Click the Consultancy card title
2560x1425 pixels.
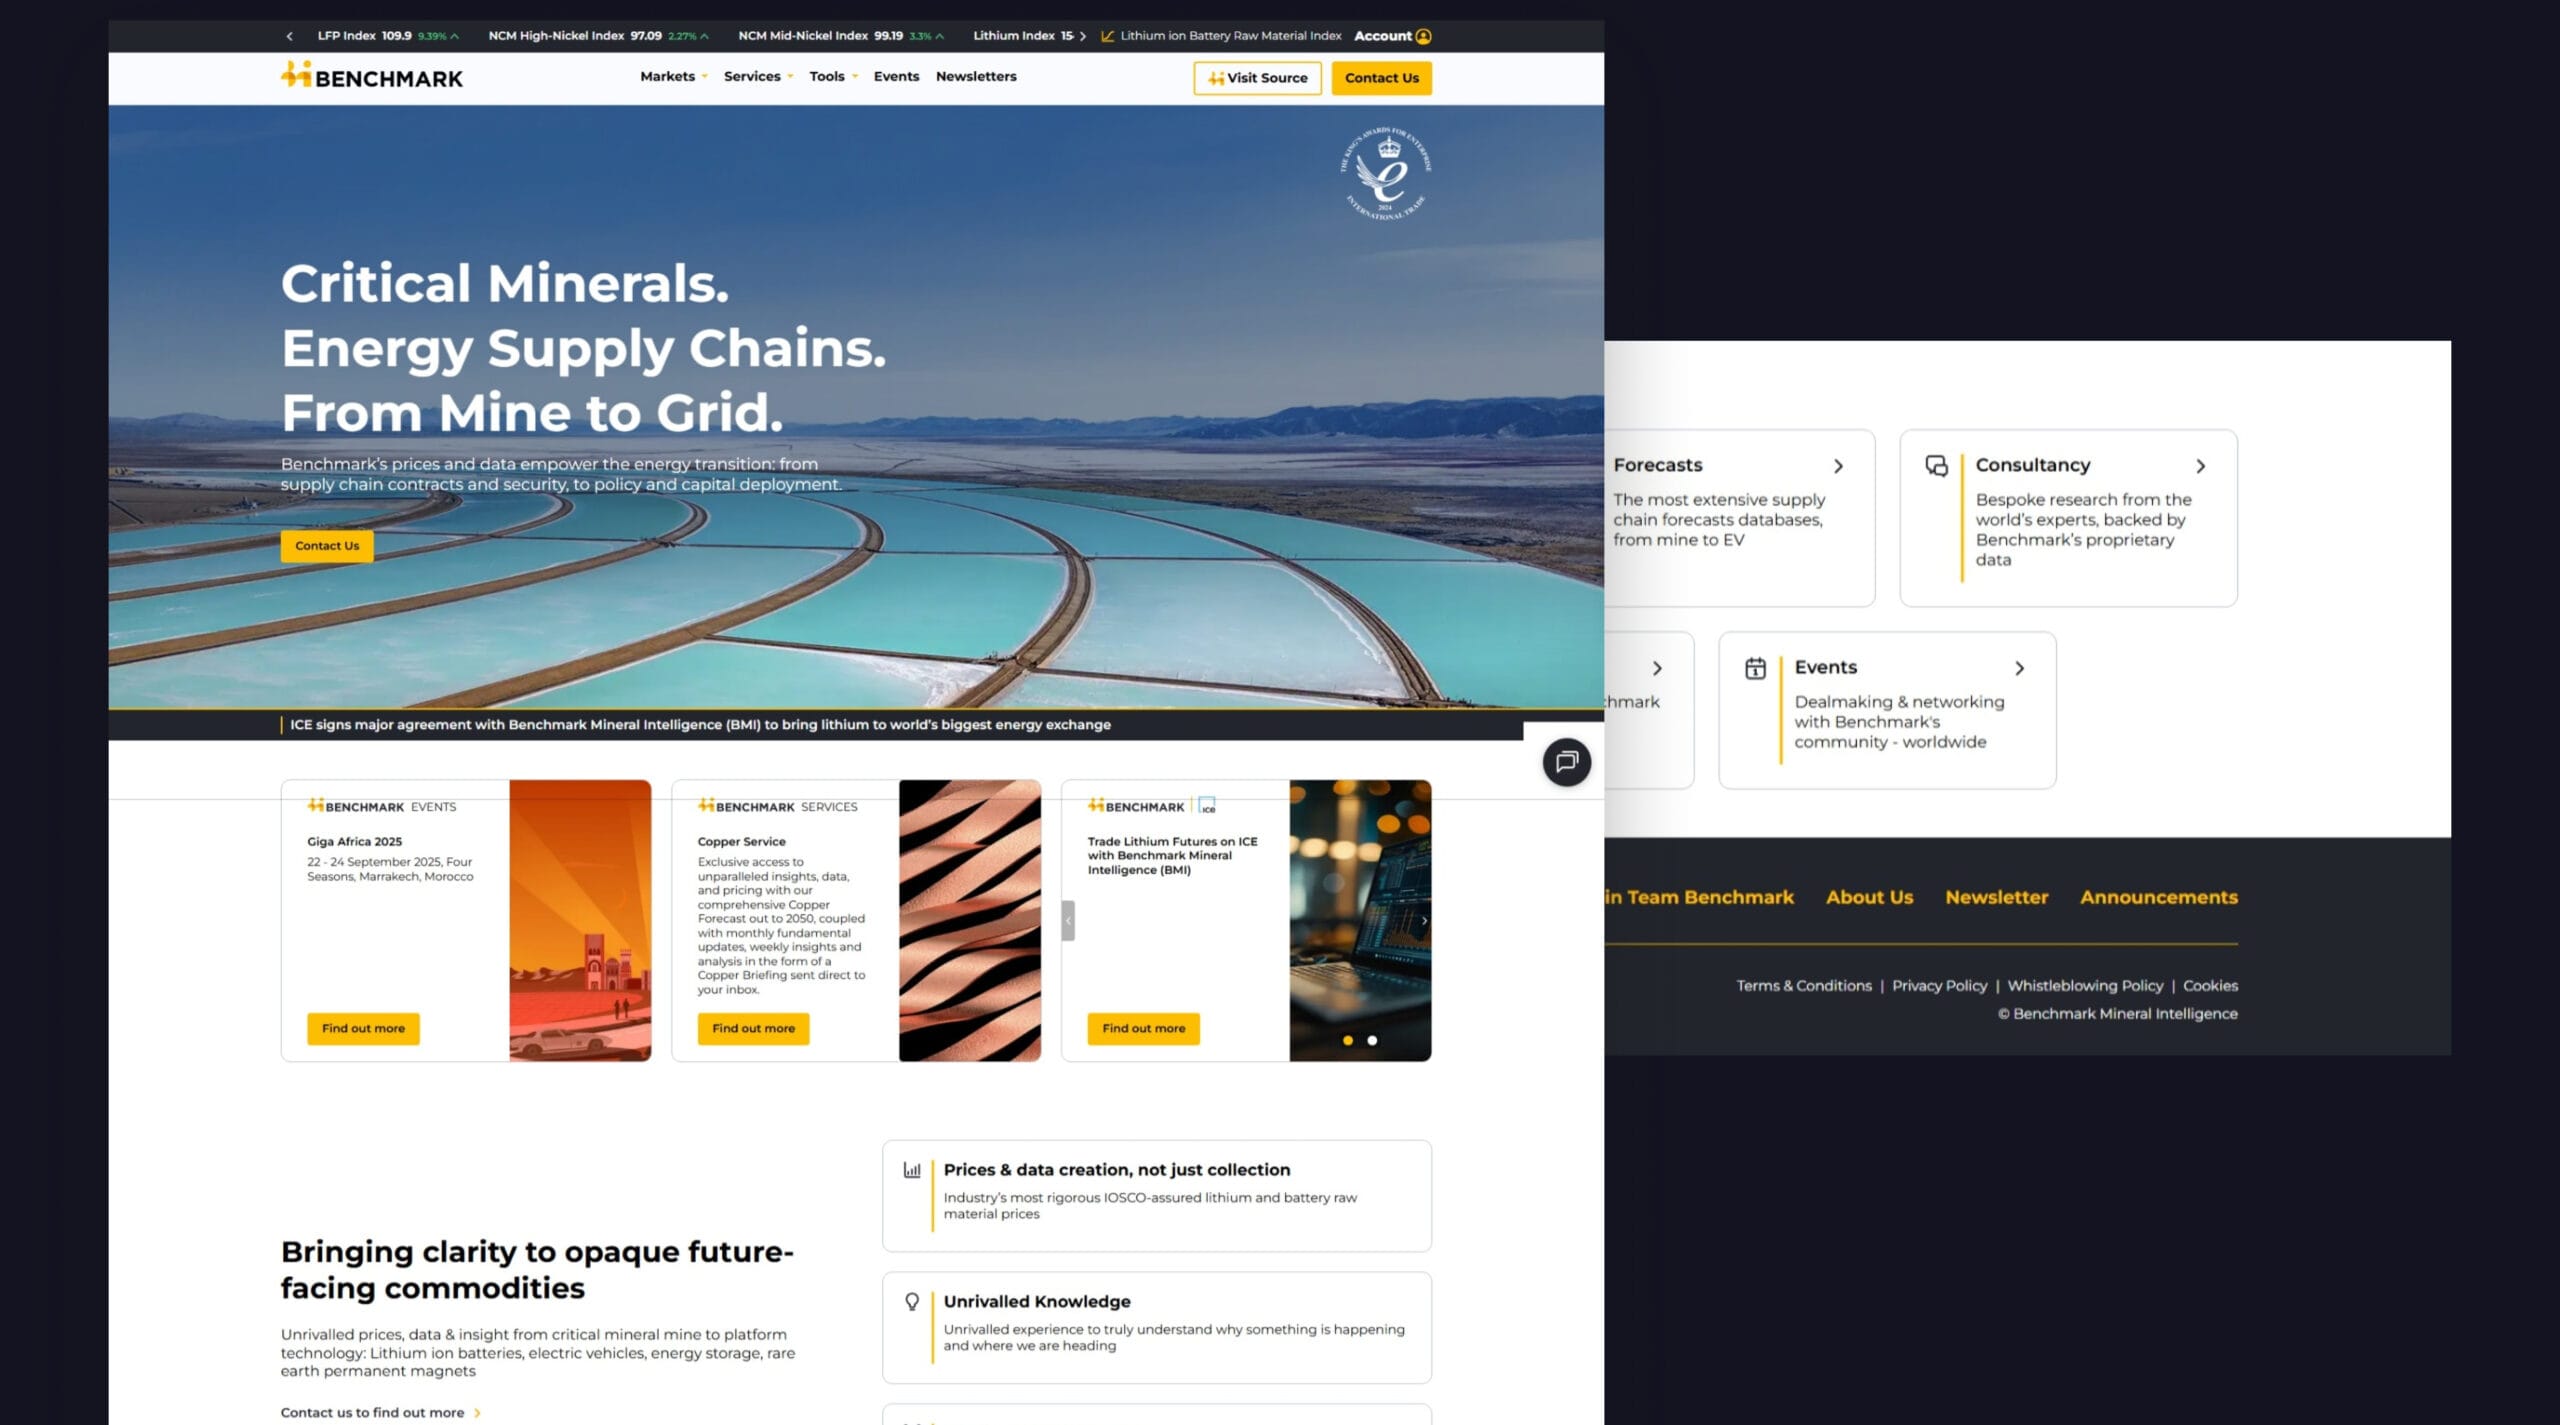(2032, 466)
